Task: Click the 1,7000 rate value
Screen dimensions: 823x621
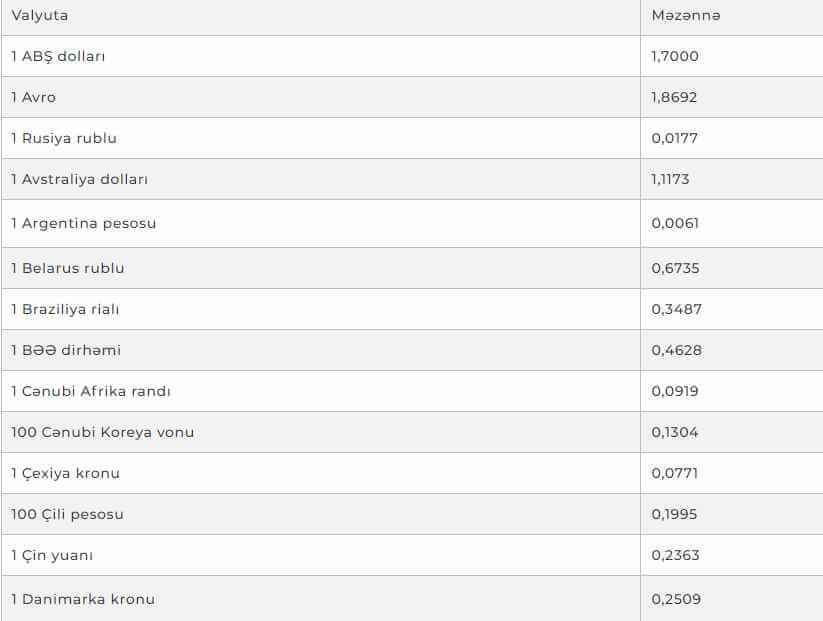Action: [675, 56]
